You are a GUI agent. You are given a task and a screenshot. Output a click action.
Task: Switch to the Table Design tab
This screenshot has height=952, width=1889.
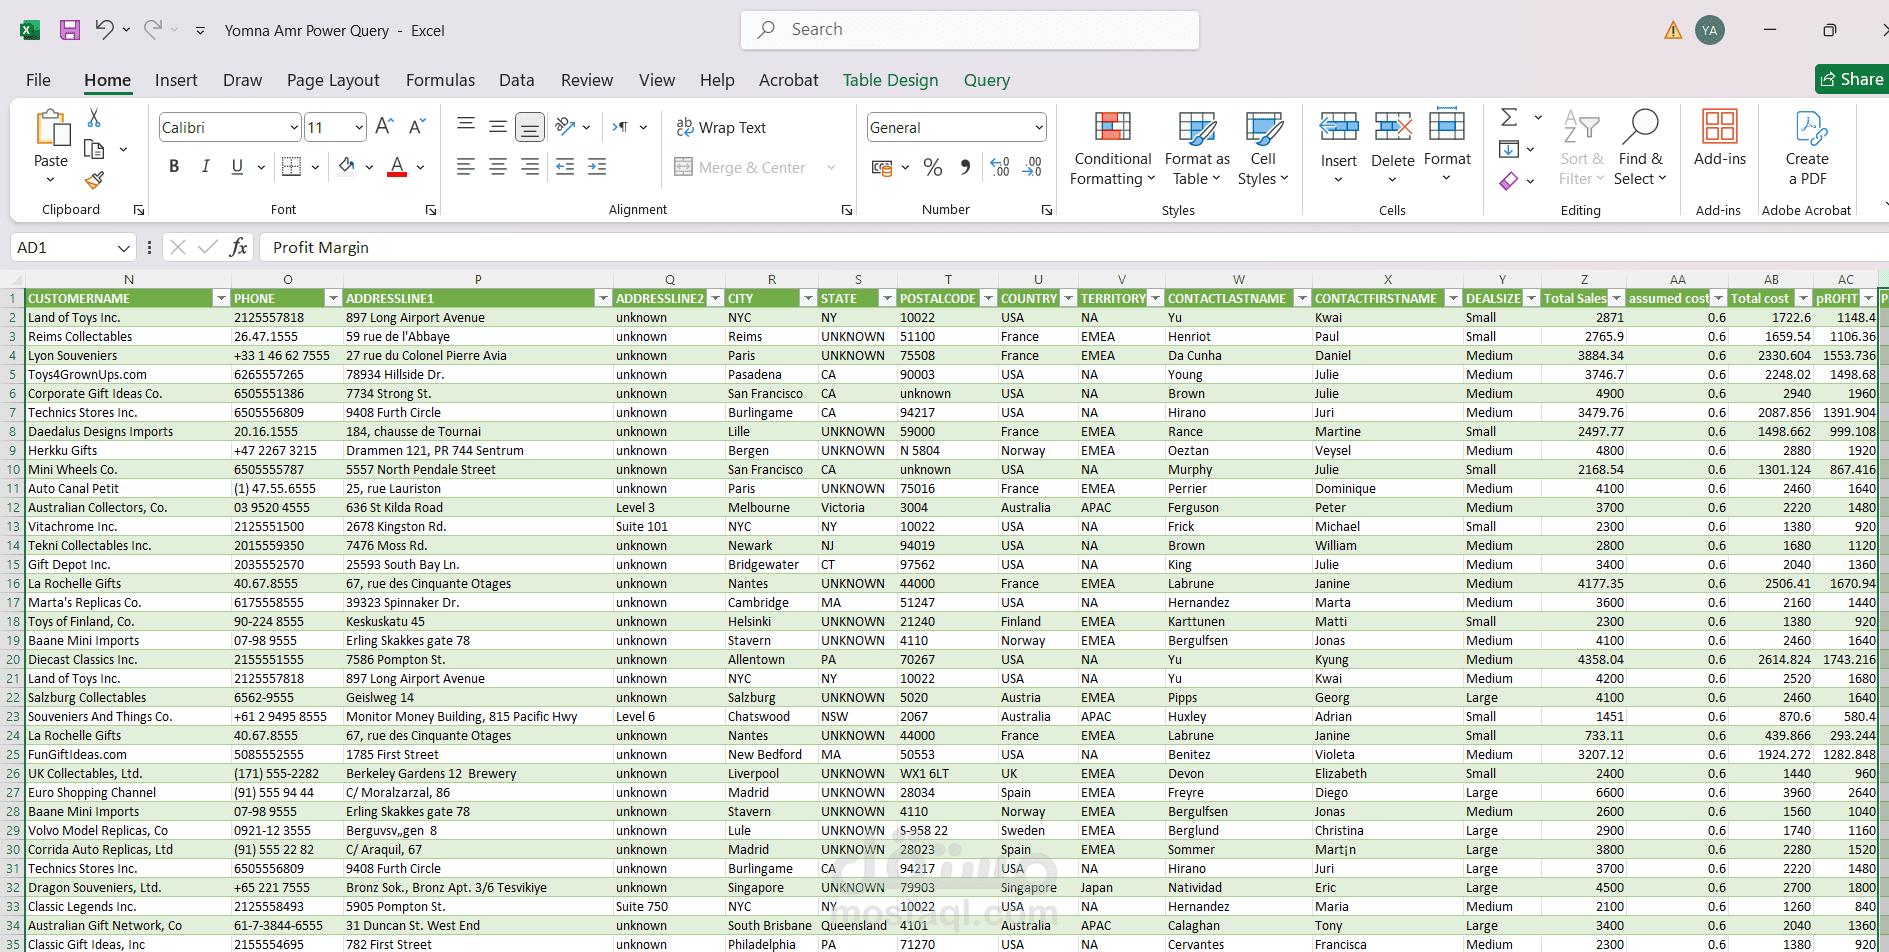coord(890,80)
